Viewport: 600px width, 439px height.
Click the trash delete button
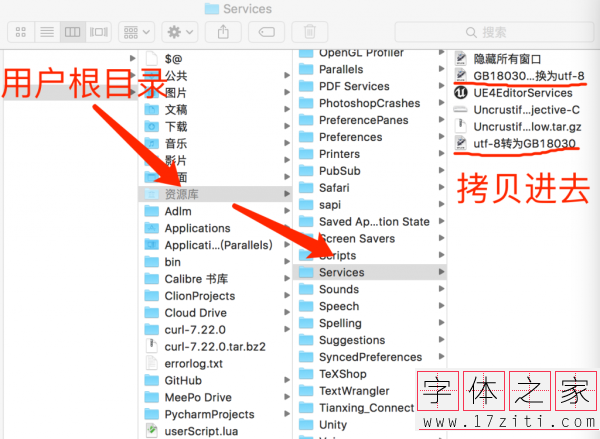310,32
